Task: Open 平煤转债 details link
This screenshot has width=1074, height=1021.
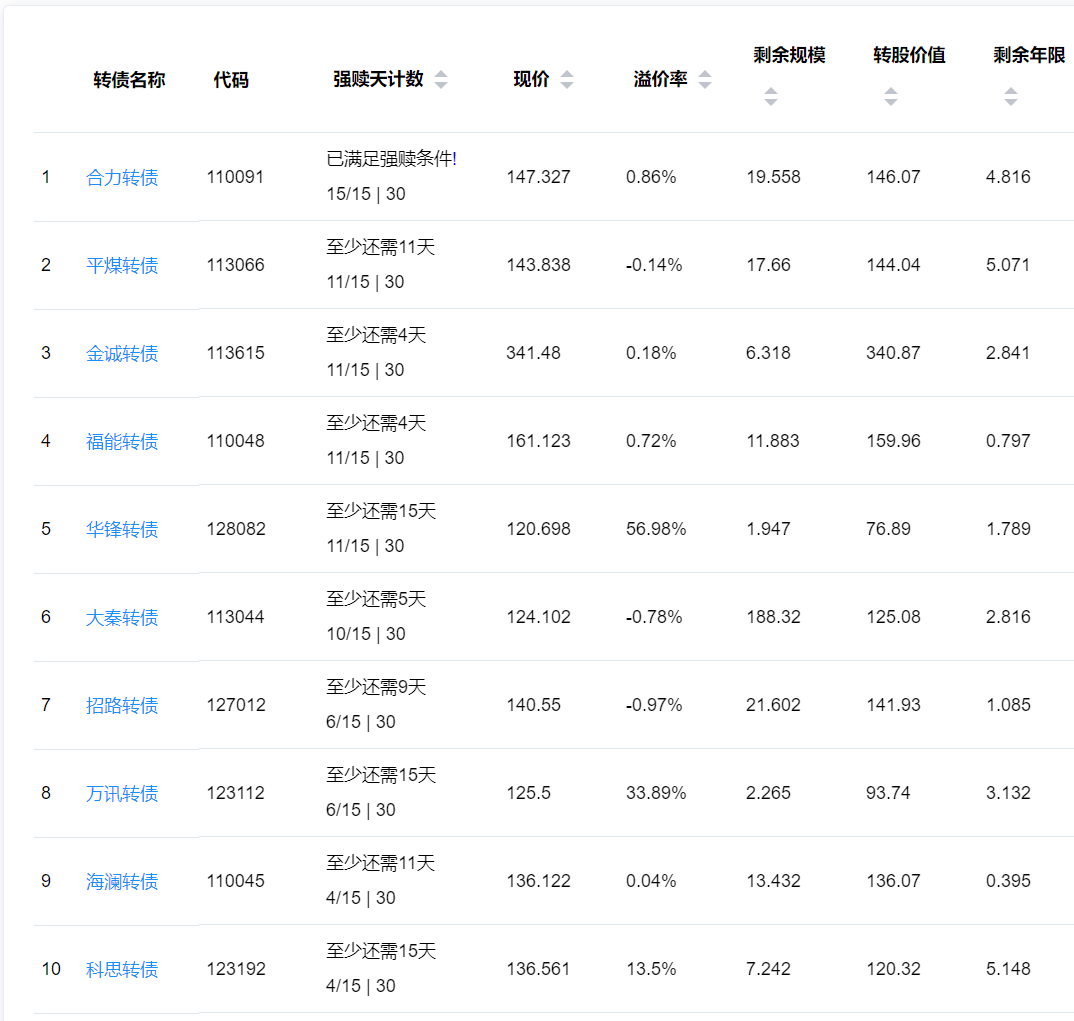Action: click(122, 266)
